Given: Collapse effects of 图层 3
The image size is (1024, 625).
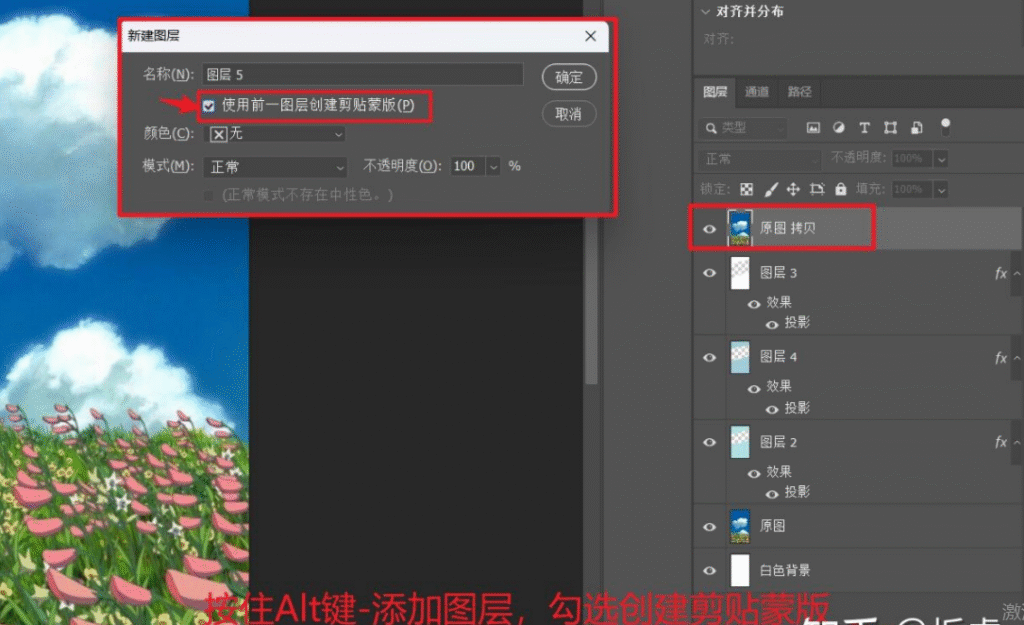Looking at the screenshot, I should click(x=1017, y=274).
